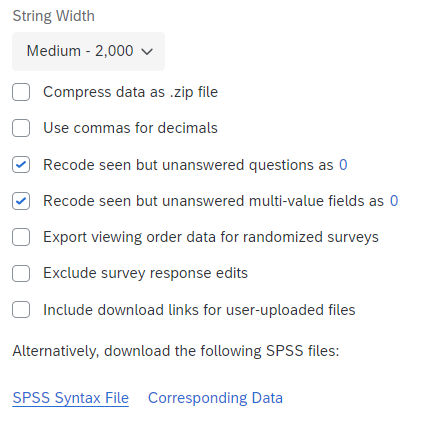445x429 pixels.
Task: Tick the Compress data as .zip file checkbox
Action: (x=21, y=92)
